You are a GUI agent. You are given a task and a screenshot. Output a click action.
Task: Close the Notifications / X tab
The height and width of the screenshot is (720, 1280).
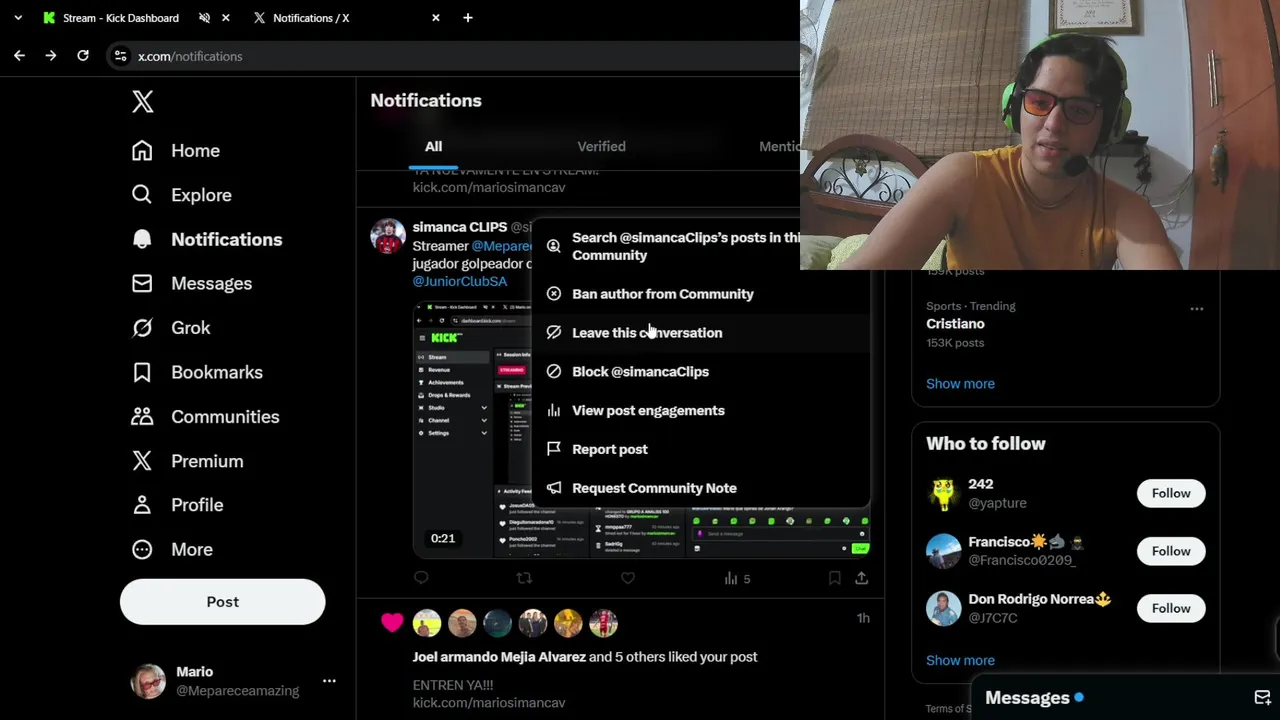click(x=435, y=18)
